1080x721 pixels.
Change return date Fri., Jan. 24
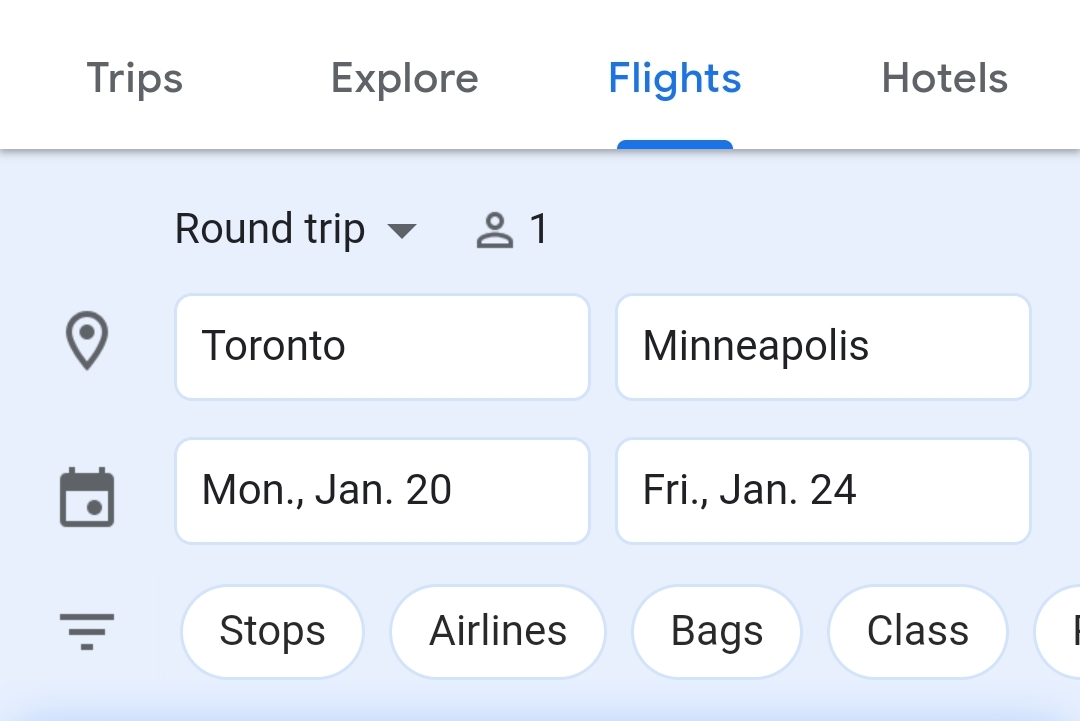(823, 491)
